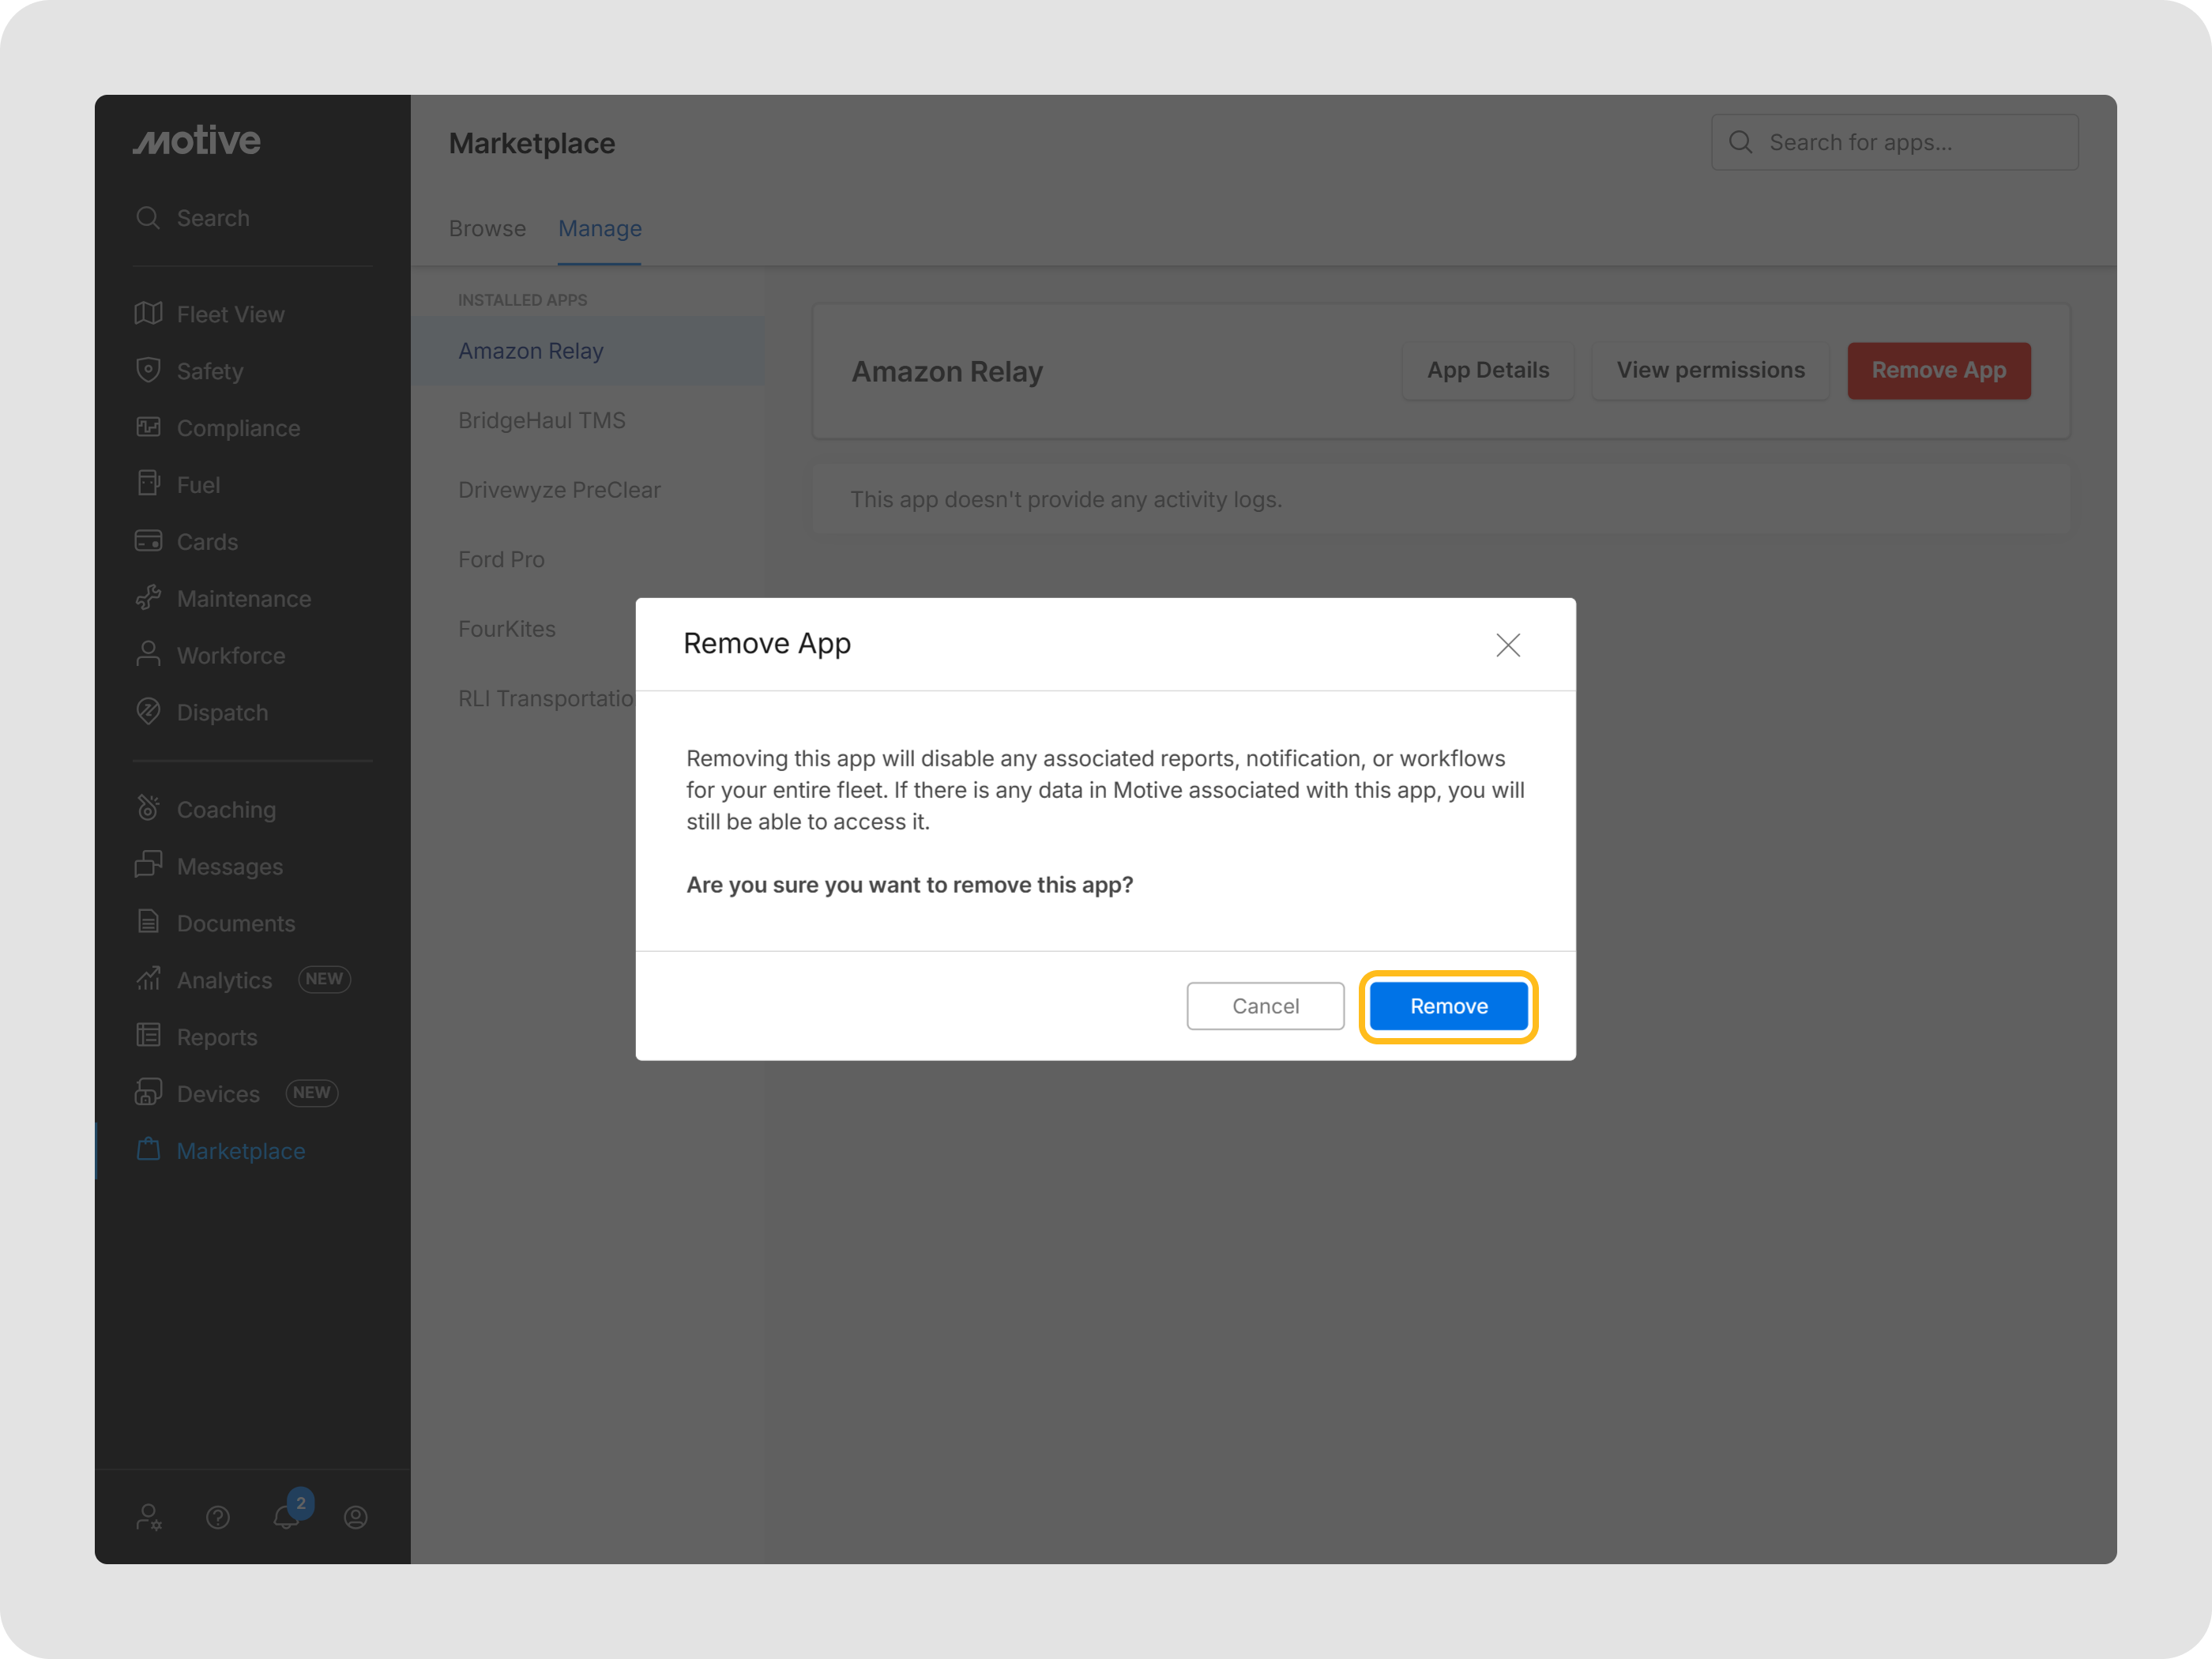Switch to the Browse tab
Viewport: 2212px width, 1659px height.
click(487, 229)
